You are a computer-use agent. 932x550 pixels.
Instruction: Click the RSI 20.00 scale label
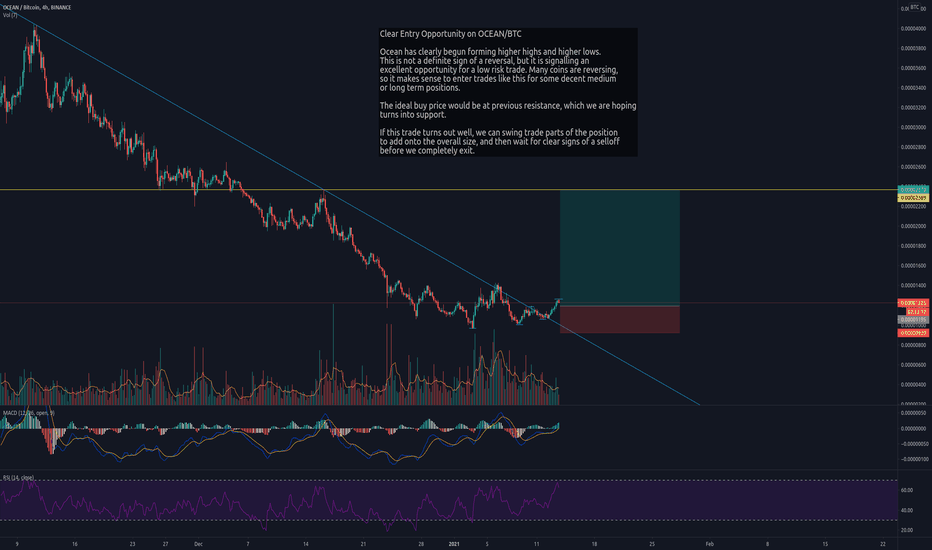(907, 530)
